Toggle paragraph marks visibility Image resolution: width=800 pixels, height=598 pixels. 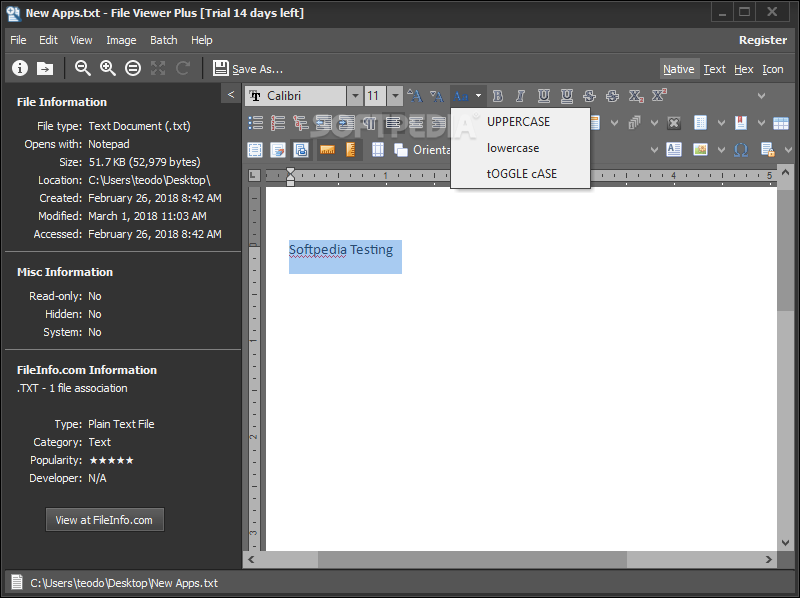(369, 123)
